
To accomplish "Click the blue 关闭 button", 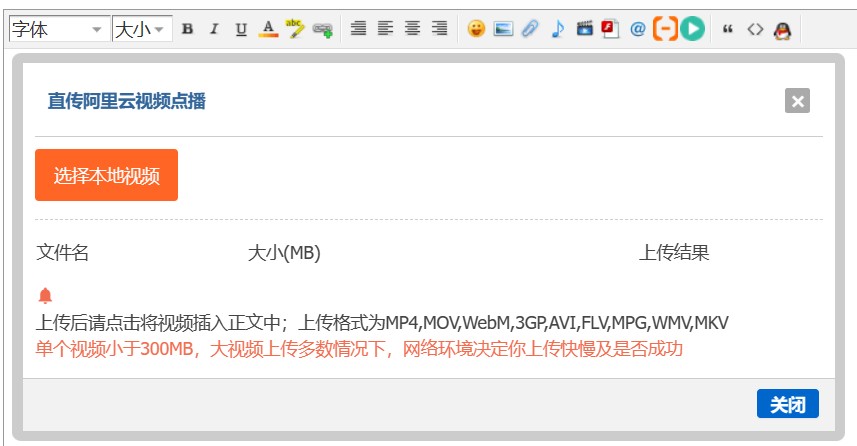I will (788, 404).
